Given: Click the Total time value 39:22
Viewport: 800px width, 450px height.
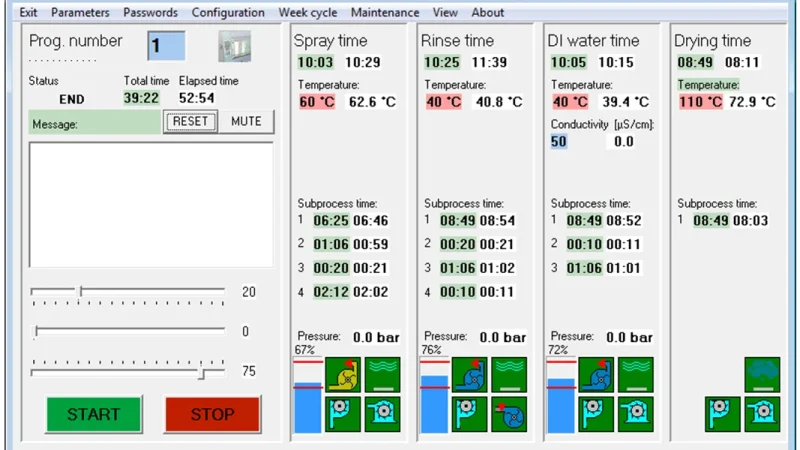Looking at the screenshot, I should point(141,98).
